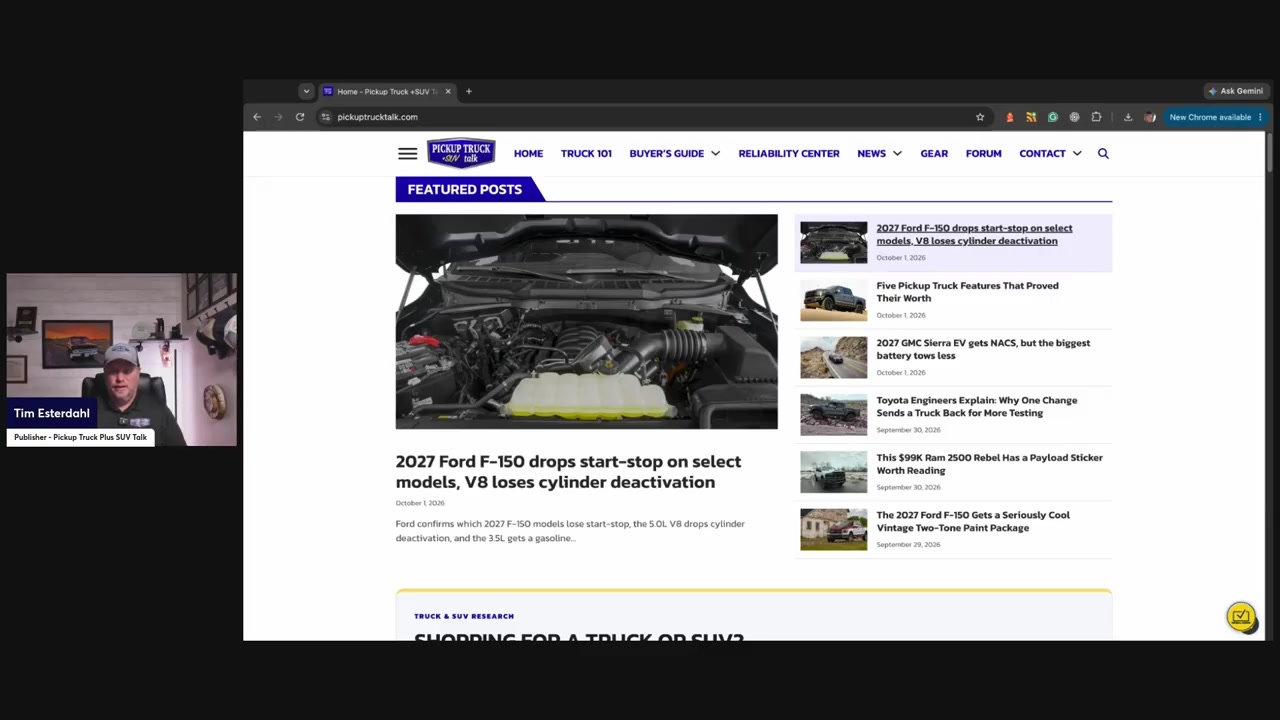Viewport: 1280px width, 720px height.
Task: Open the hamburger menu on the site
Action: click(x=407, y=154)
